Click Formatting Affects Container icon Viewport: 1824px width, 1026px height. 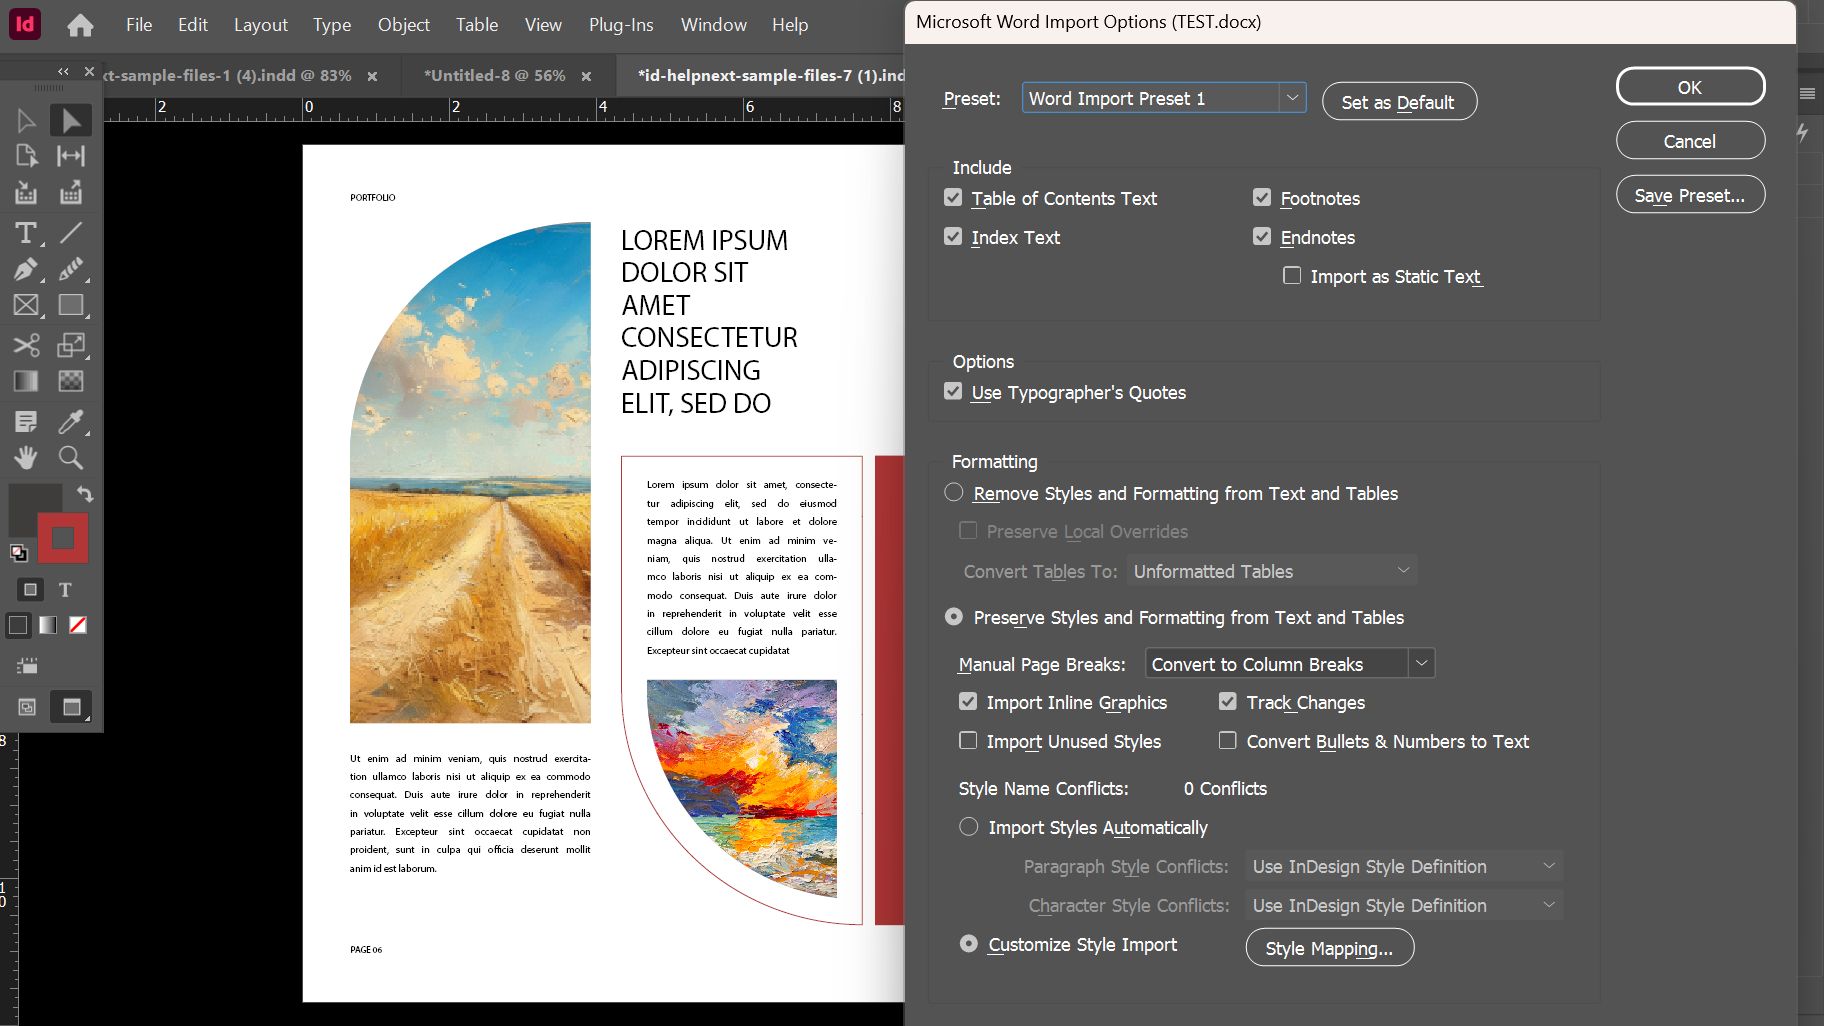pos(30,590)
